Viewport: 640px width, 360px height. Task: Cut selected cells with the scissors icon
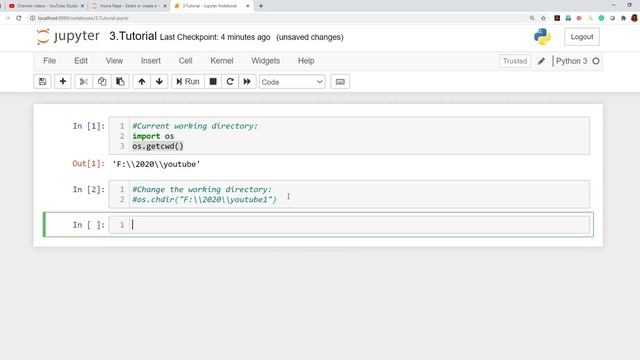click(x=84, y=82)
